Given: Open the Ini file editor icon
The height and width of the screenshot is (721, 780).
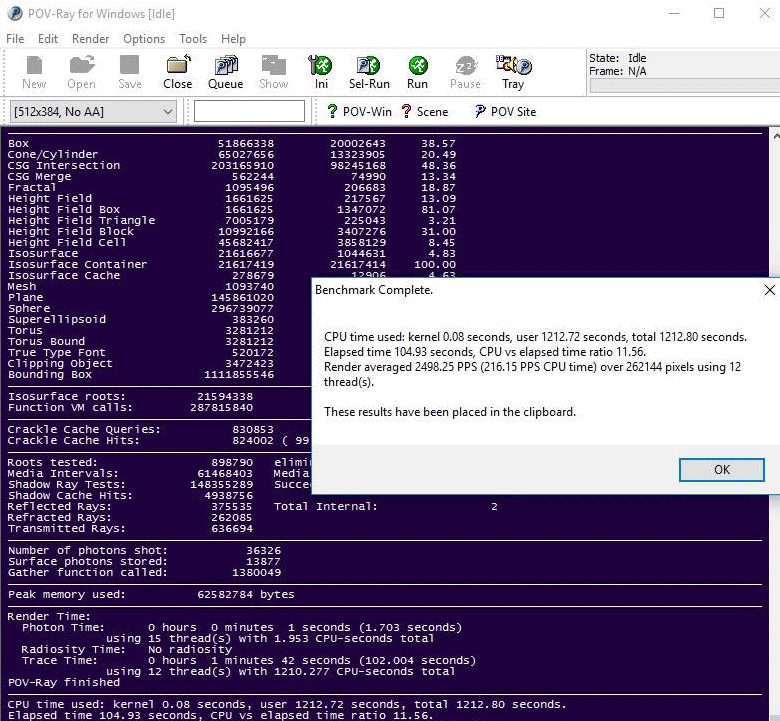Looking at the screenshot, I should (x=321, y=73).
